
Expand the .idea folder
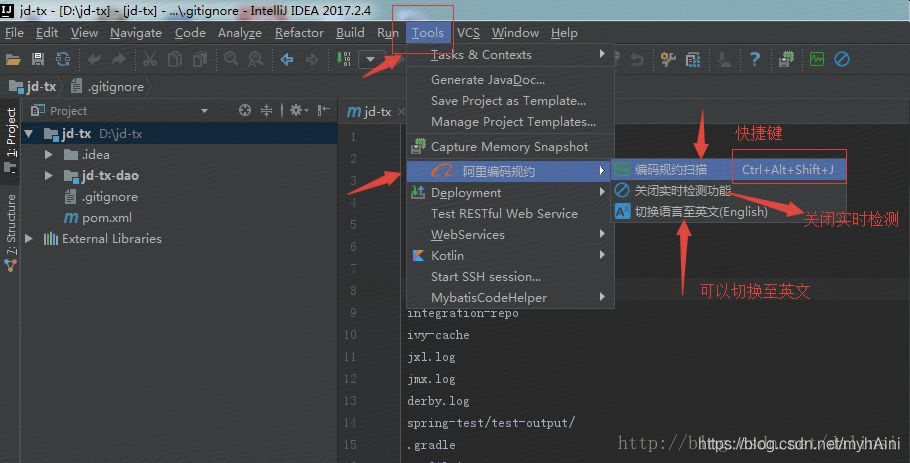pos(49,155)
